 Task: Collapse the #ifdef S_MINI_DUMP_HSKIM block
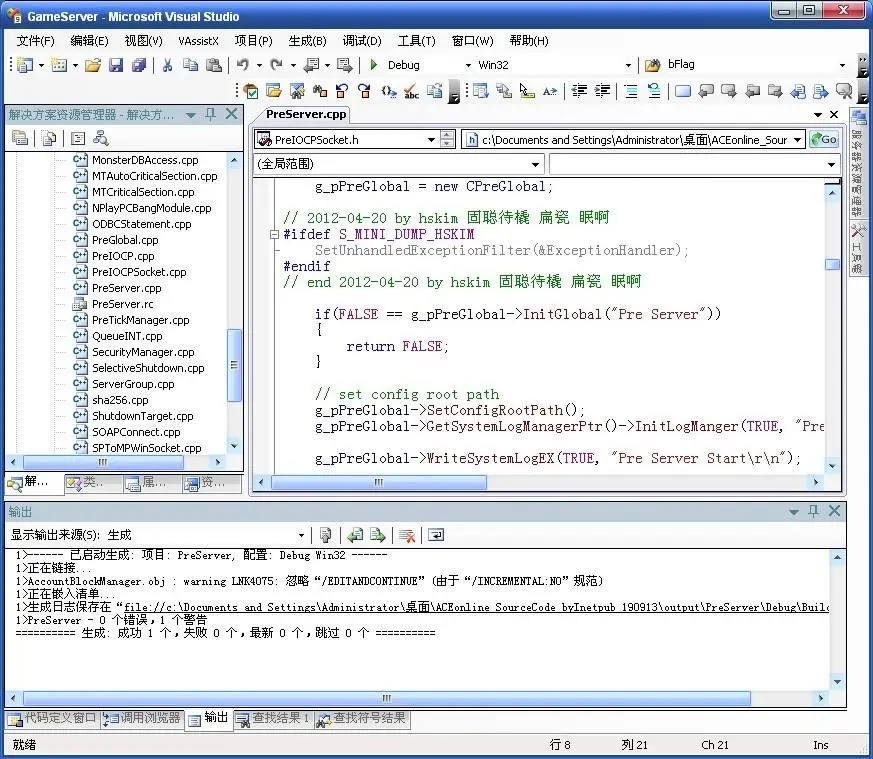pos(273,234)
